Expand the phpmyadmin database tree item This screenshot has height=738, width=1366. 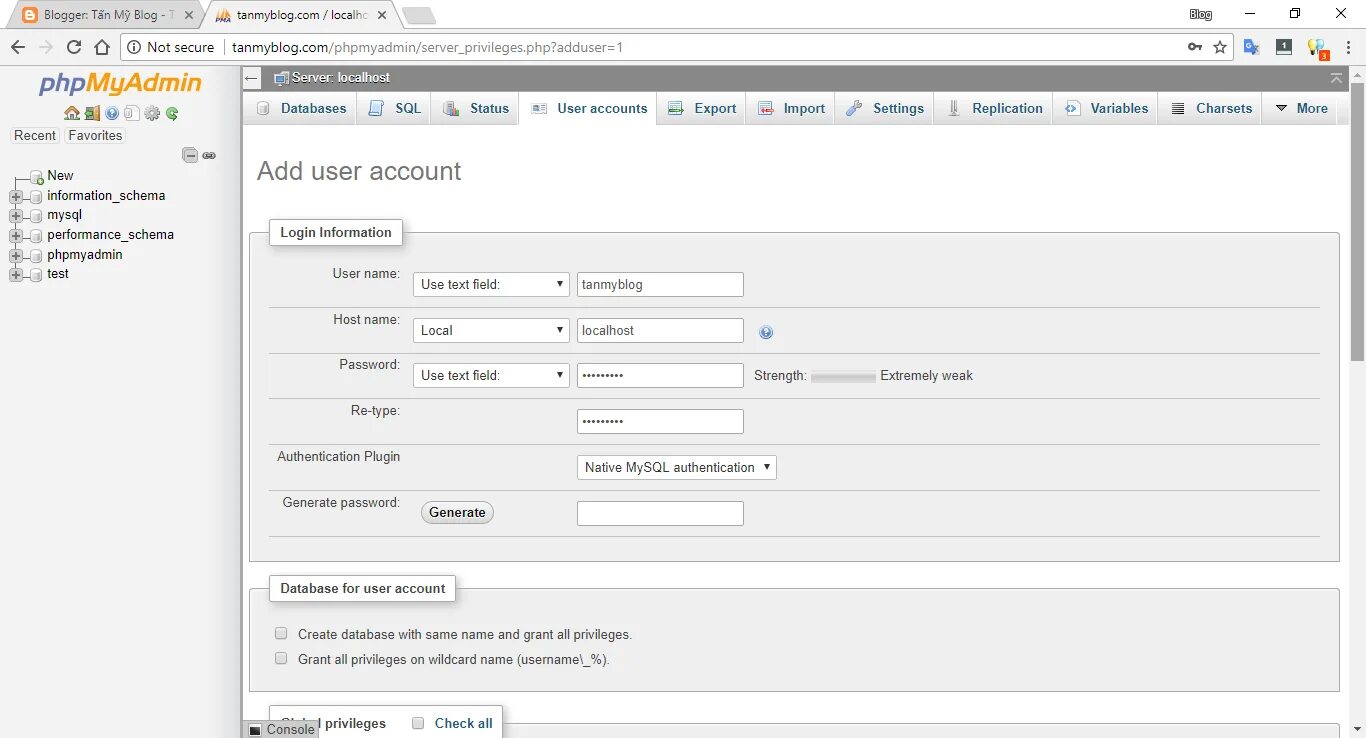pyautogui.click(x=14, y=254)
